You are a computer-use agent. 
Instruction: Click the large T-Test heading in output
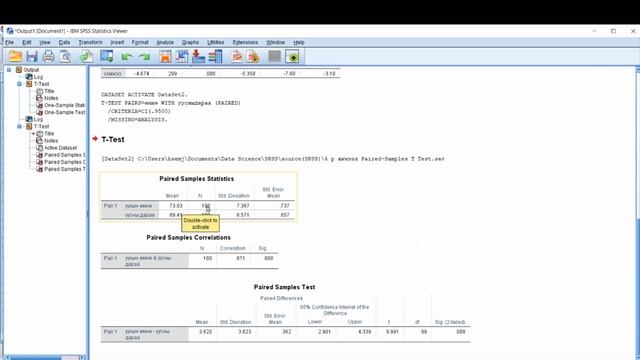pyautogui.click(x=113, y=139)
